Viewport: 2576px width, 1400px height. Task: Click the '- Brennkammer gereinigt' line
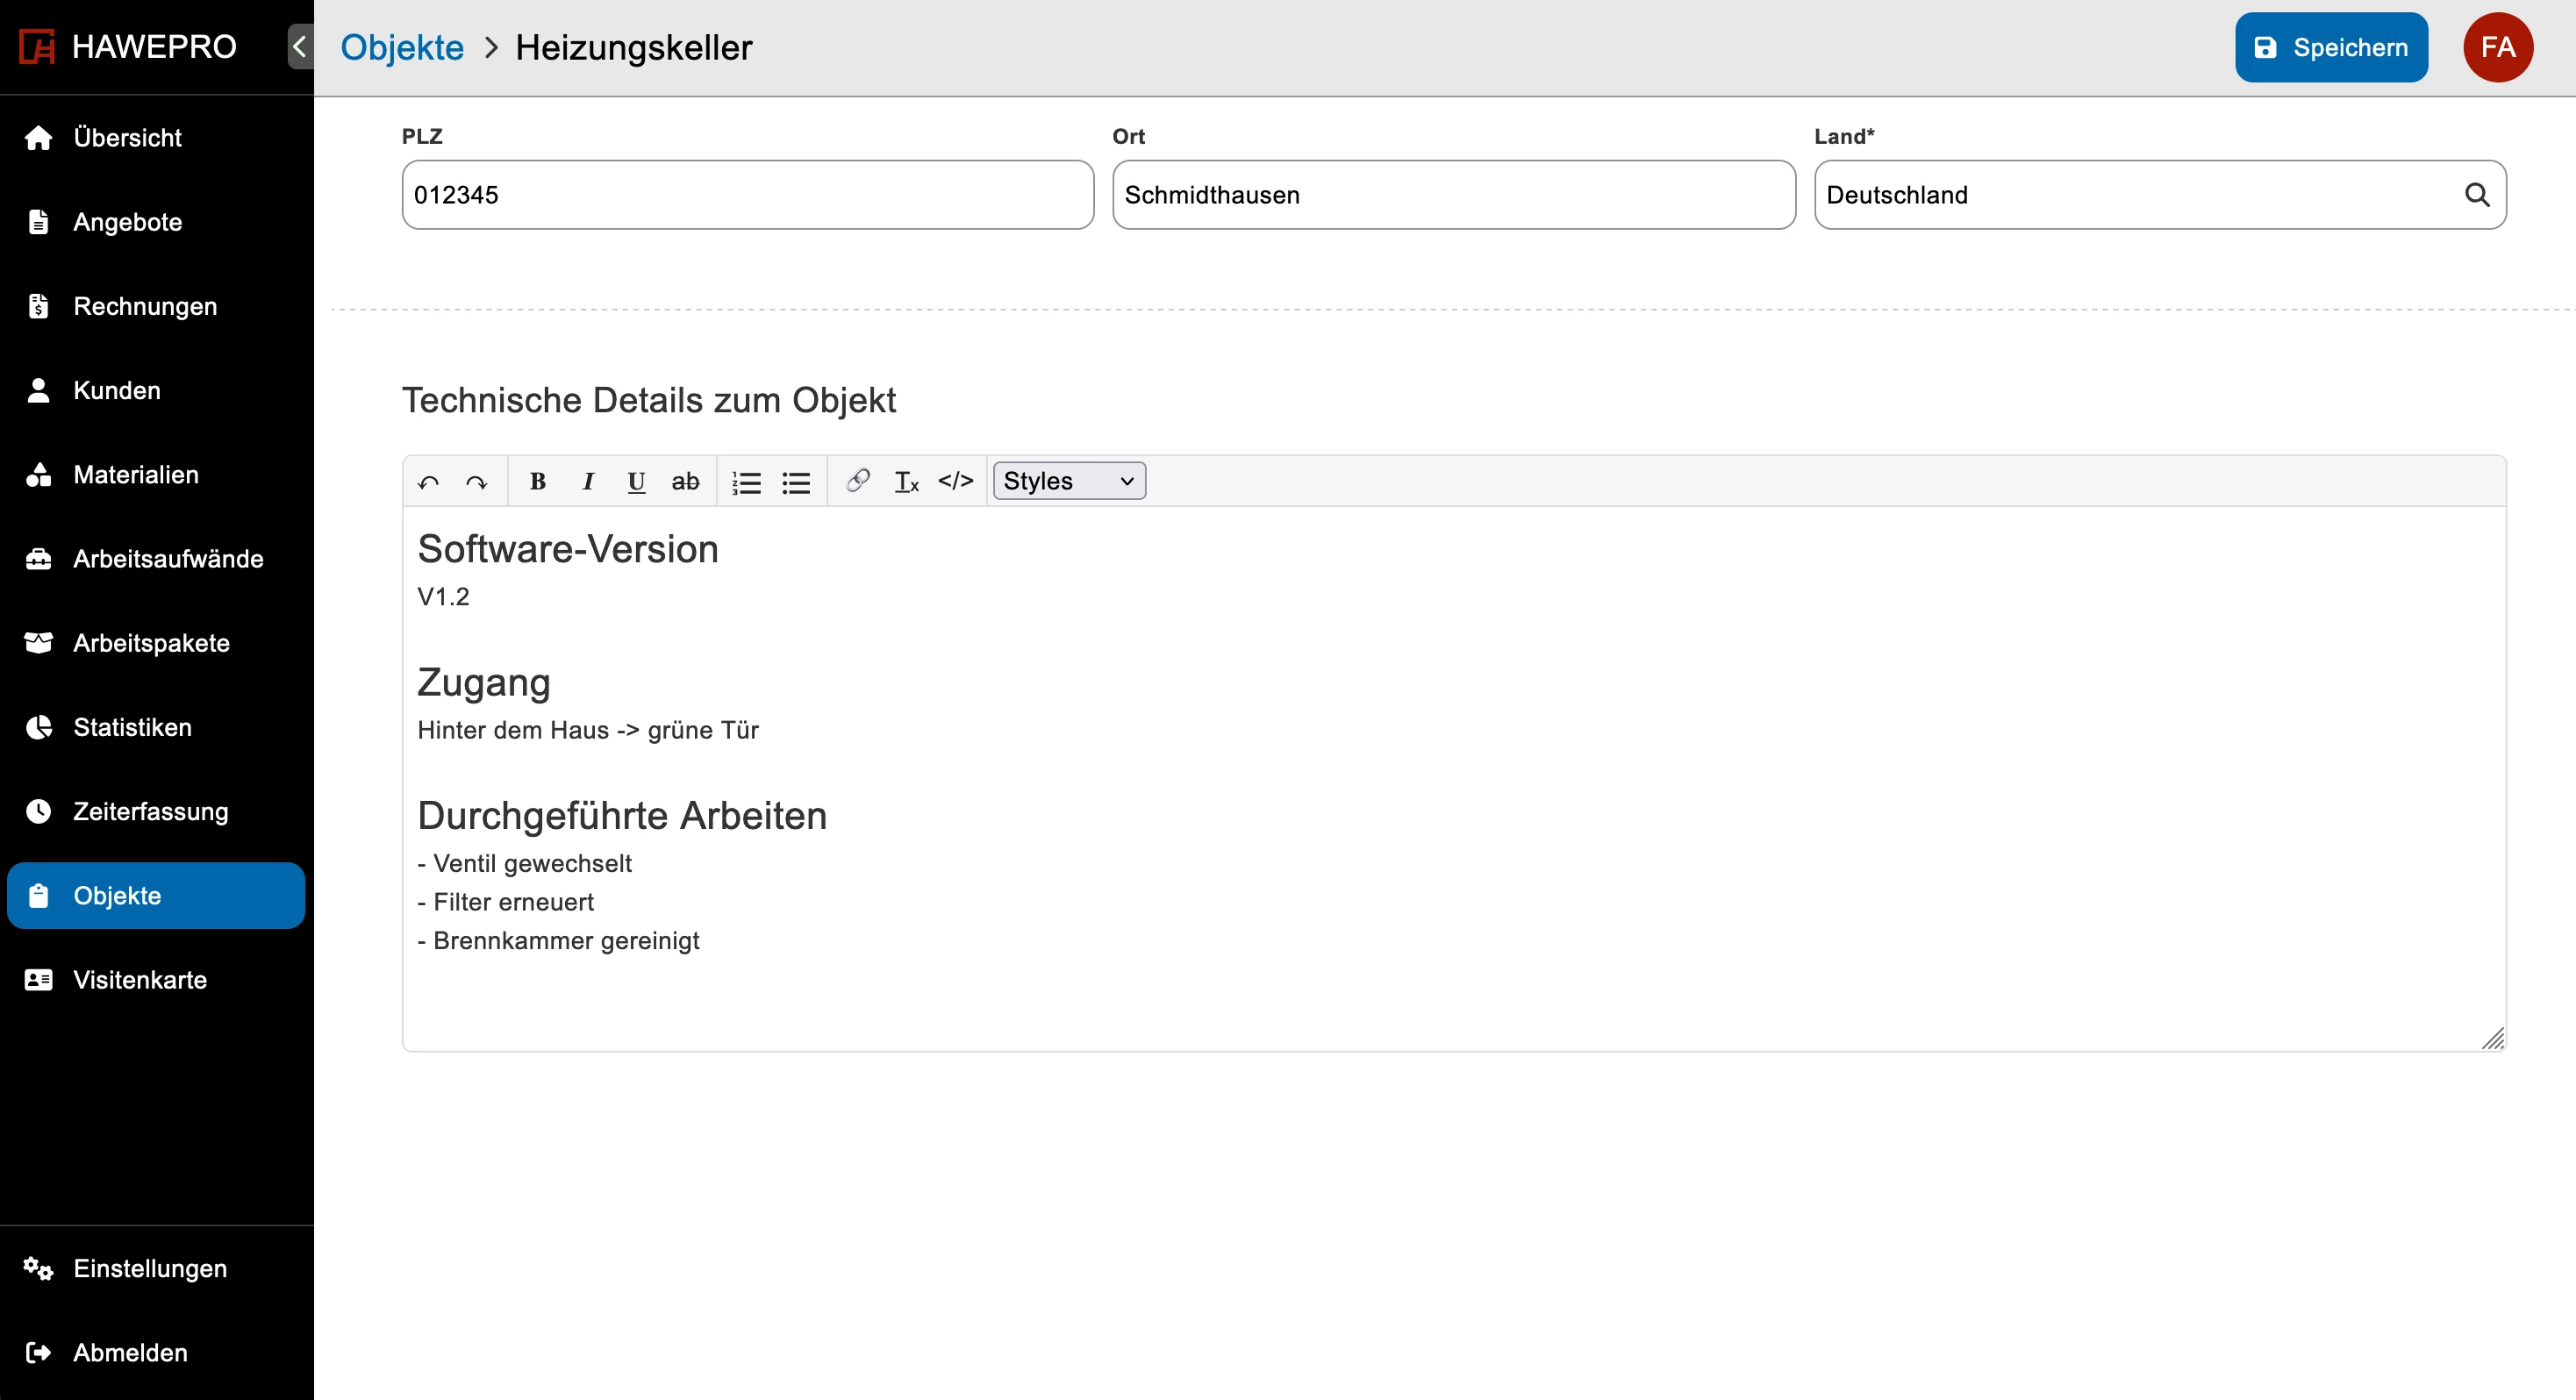[558, 942]
